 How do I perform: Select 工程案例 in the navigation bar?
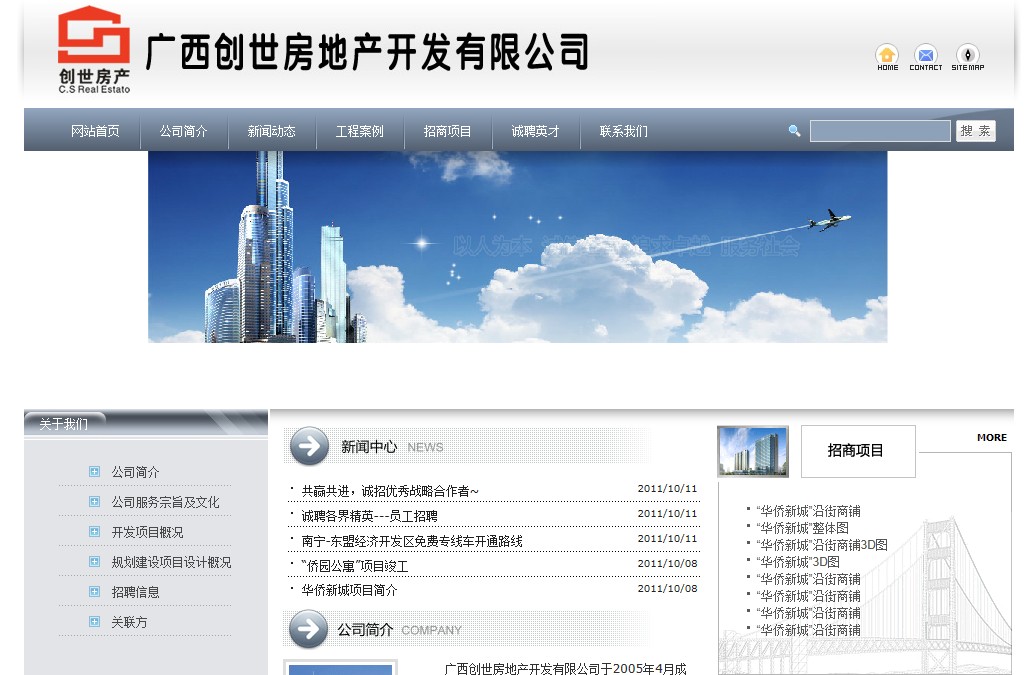[359, 131]
